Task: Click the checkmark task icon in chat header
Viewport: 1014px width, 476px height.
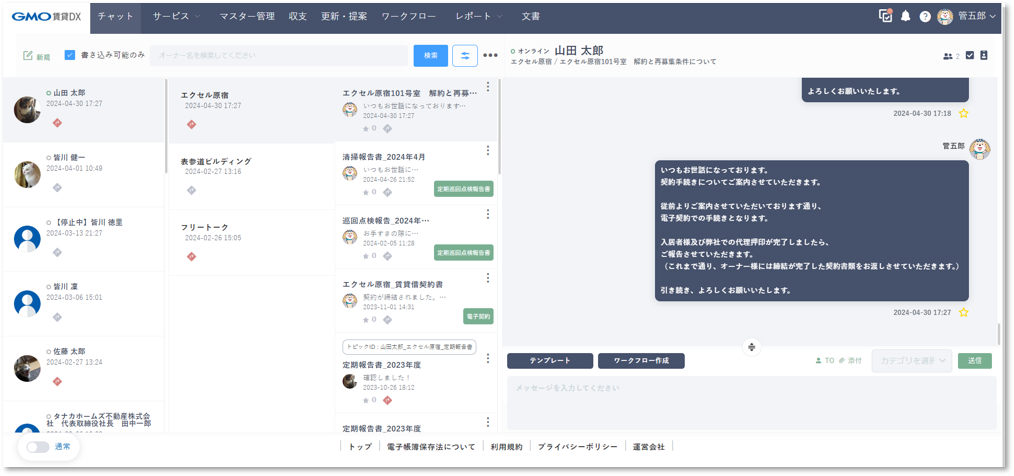Action: click(969, 56)
